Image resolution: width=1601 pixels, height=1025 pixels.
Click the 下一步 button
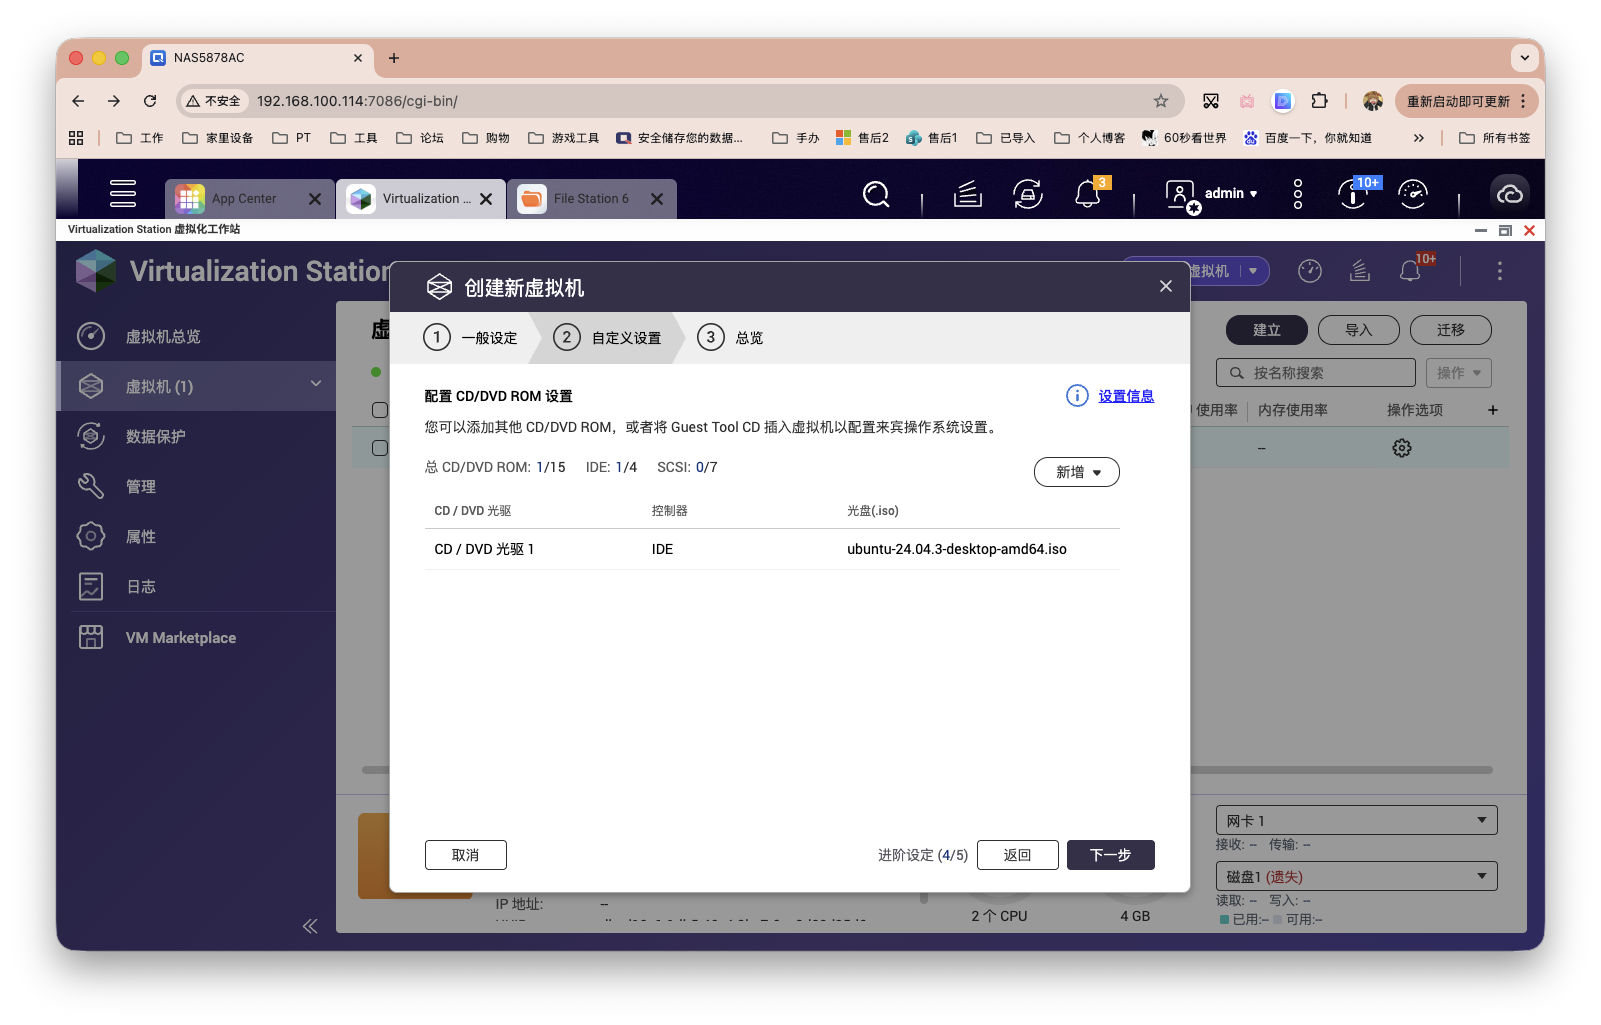coord(1110,855)
